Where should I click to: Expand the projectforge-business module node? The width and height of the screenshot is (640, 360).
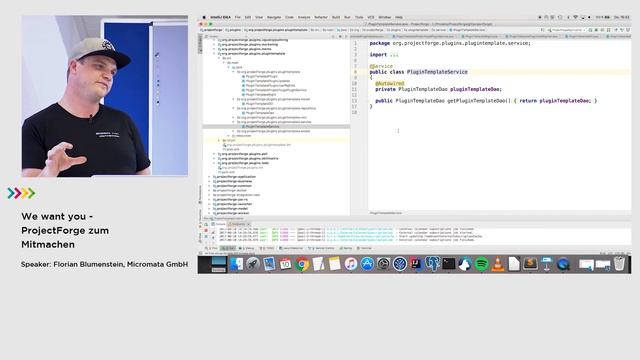pos(210,181)
